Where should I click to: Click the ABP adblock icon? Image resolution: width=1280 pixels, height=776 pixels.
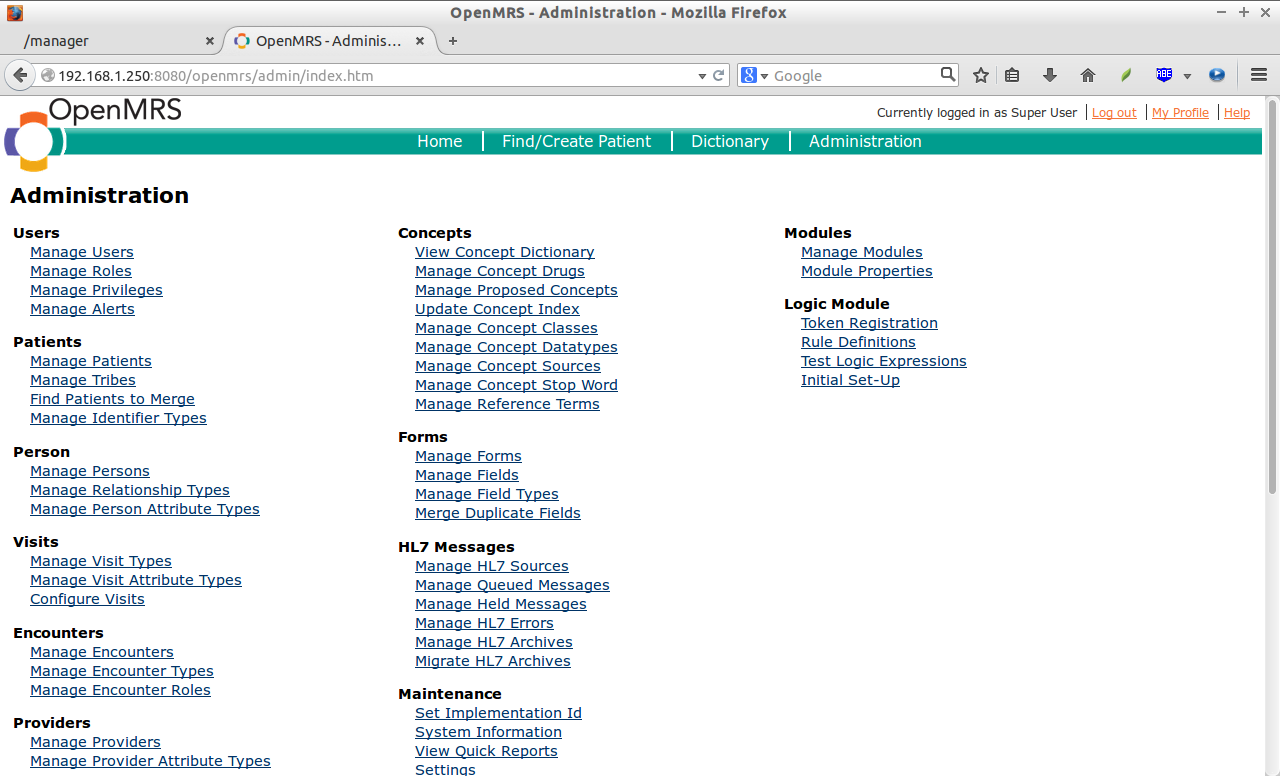1164,75
